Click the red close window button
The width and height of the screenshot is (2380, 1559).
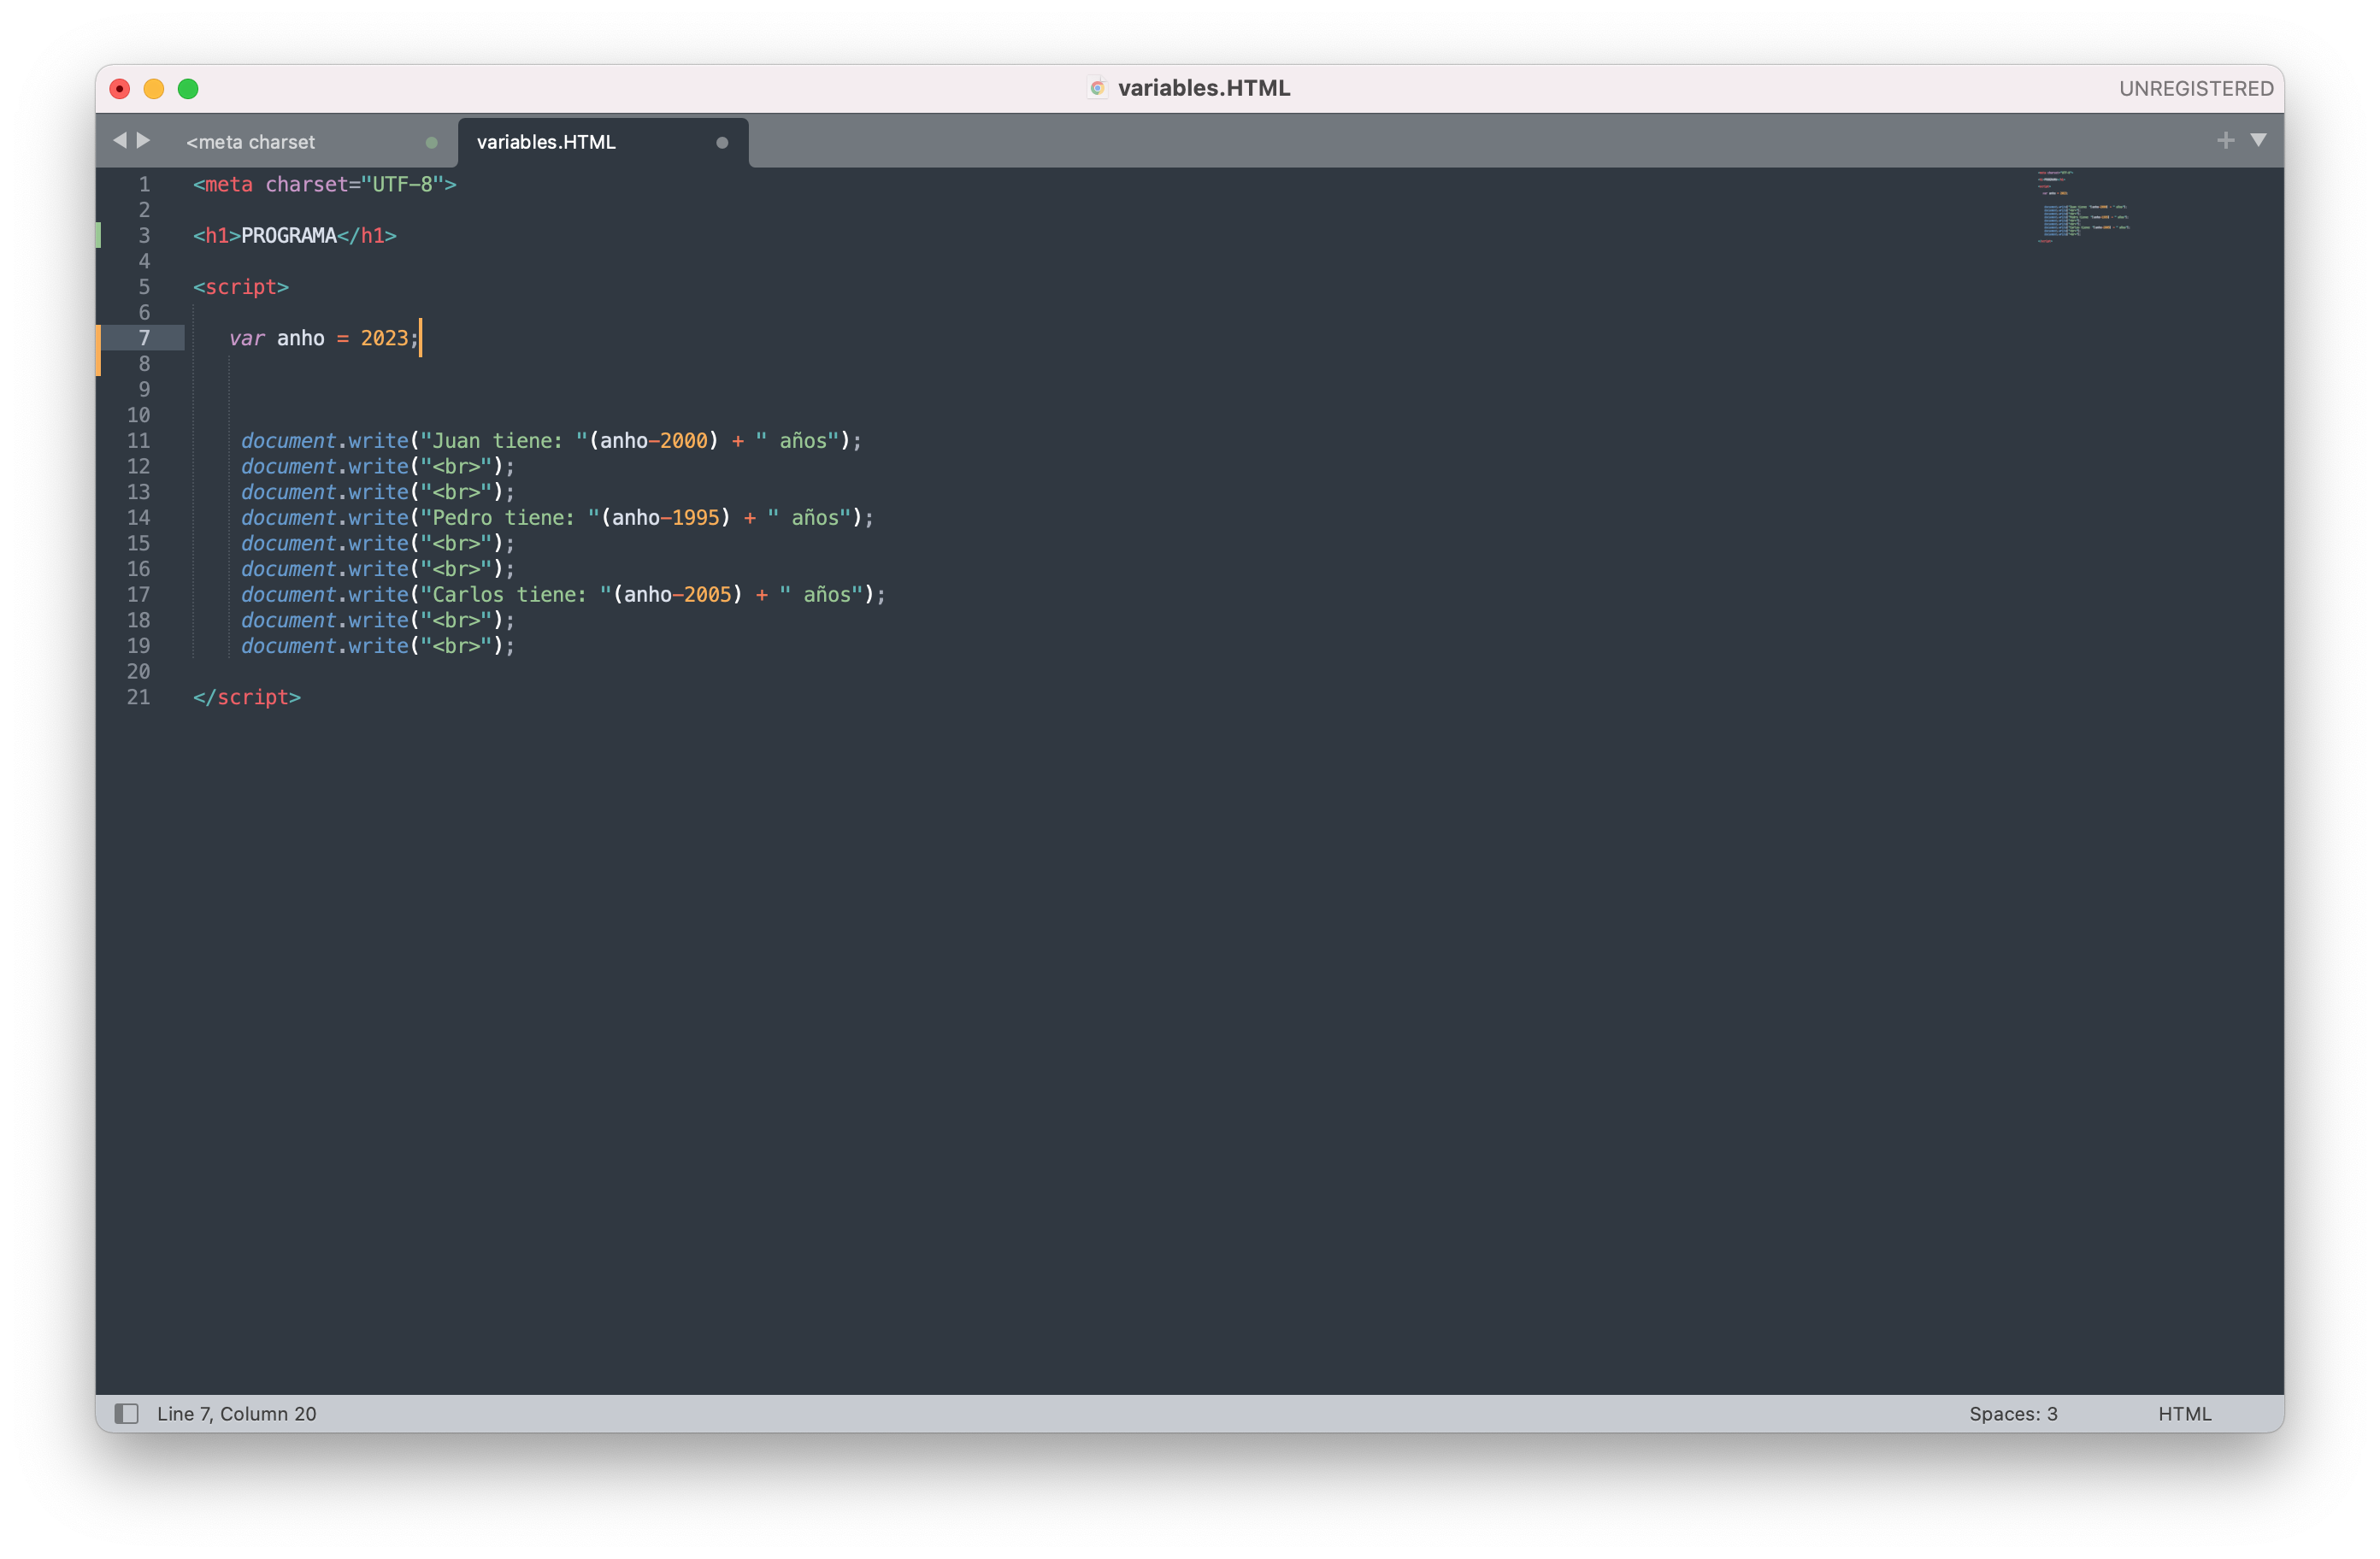[120, 89]
